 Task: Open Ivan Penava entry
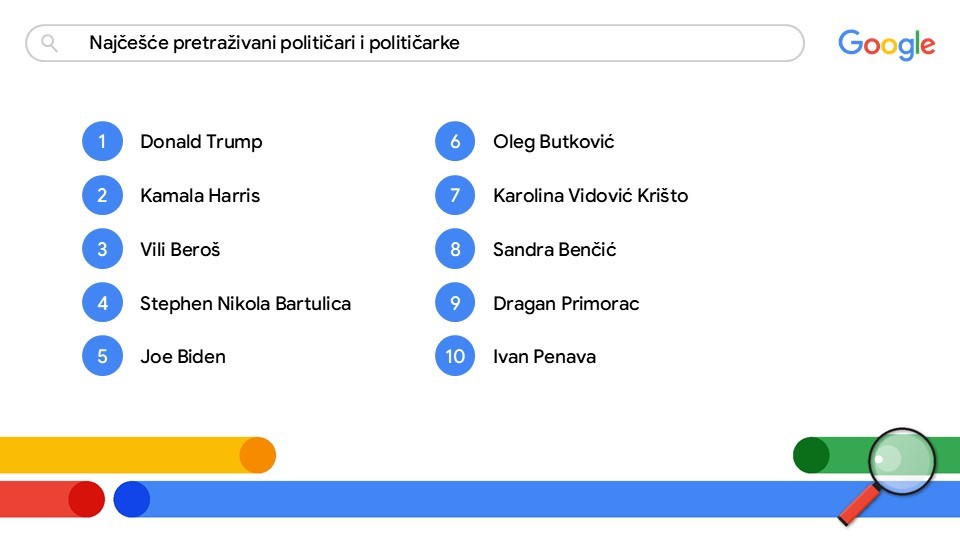click(x=544, y=356)
